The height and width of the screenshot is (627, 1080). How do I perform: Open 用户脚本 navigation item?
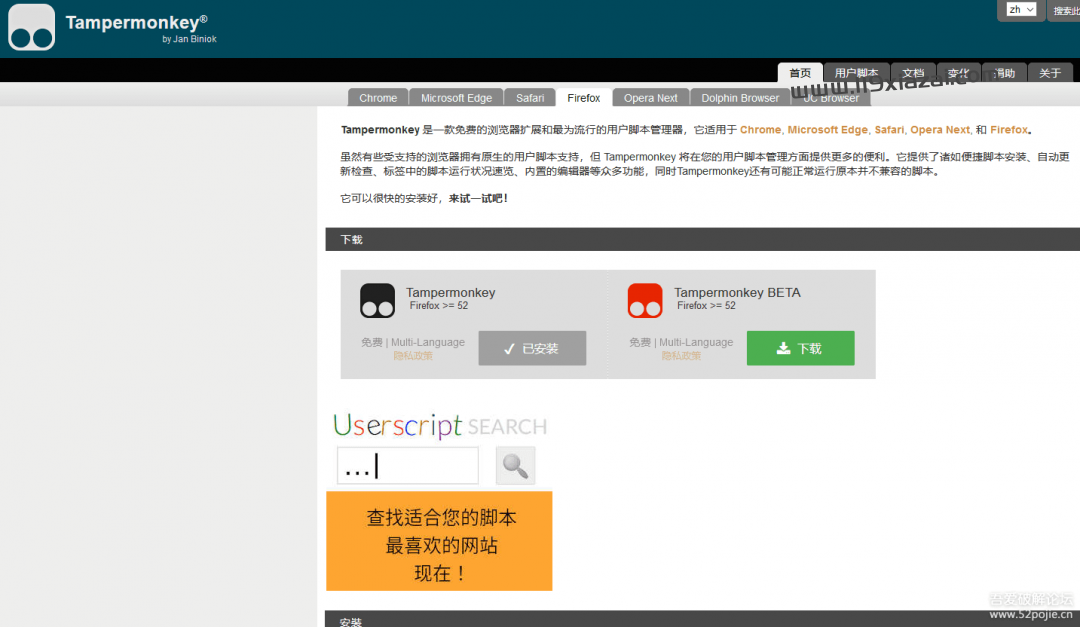click(x=856, y=73)
